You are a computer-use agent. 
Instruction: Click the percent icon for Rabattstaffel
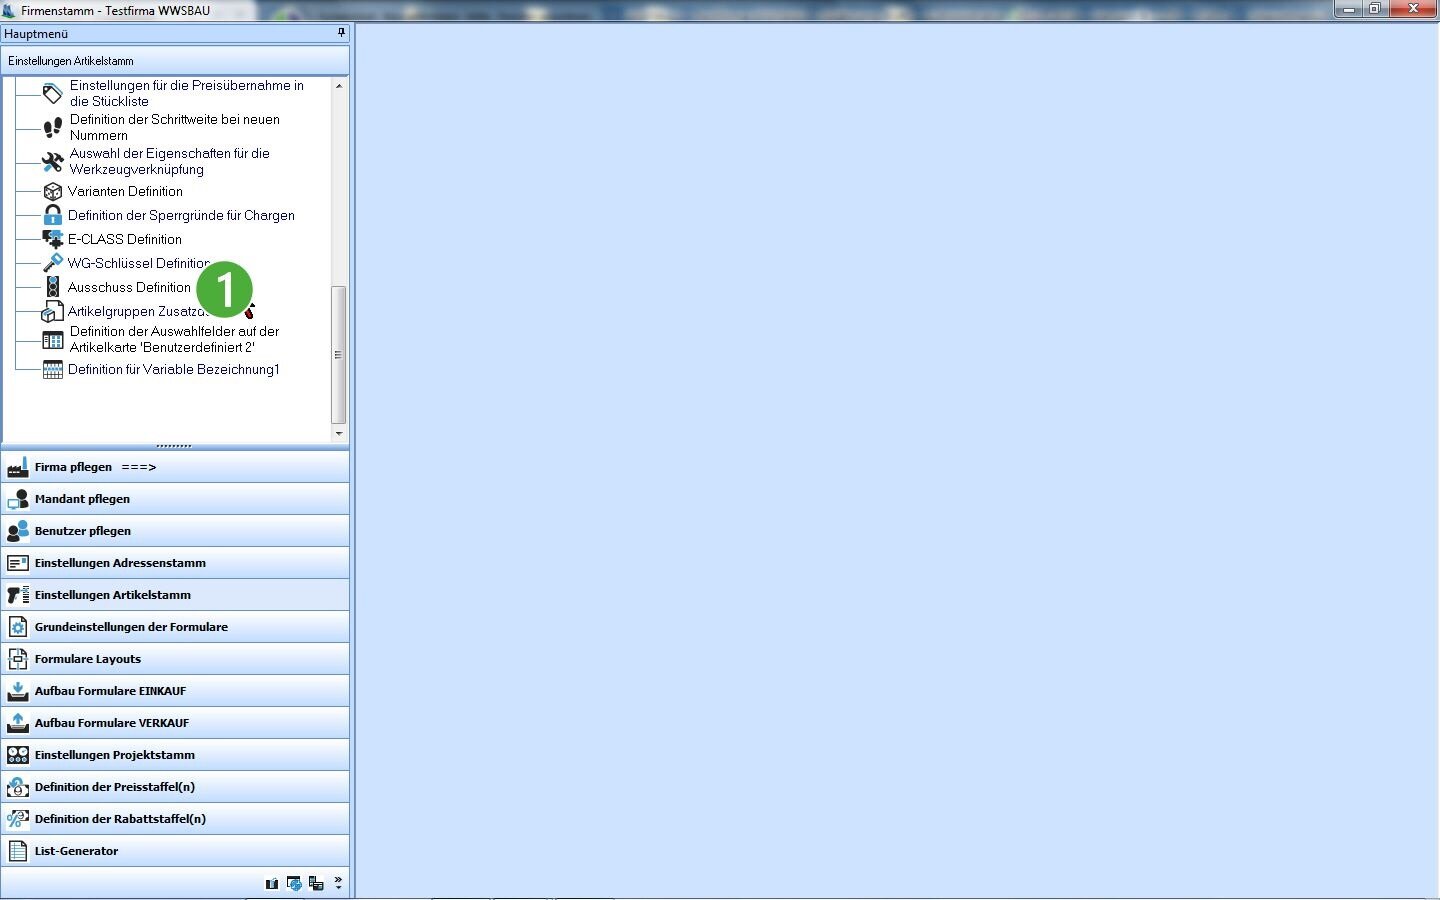18,819
